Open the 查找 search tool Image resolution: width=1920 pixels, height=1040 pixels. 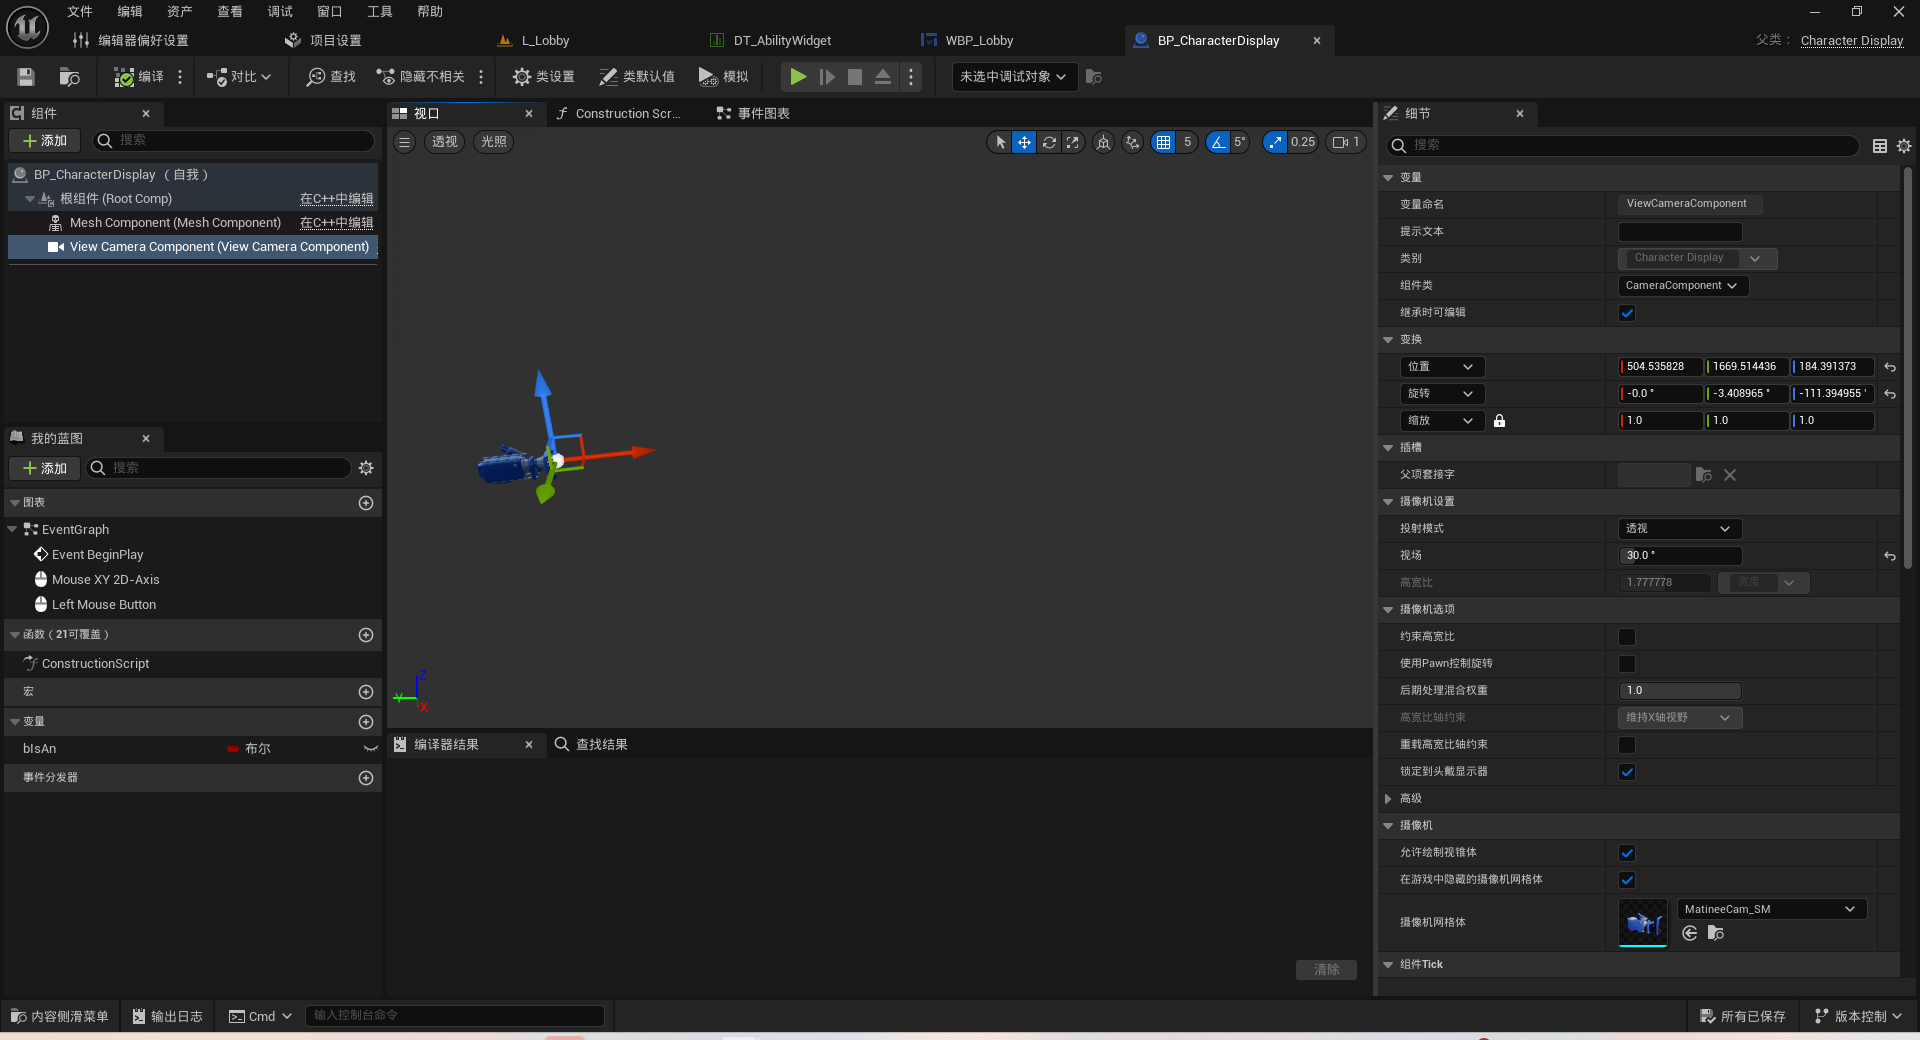coord(332,77)
